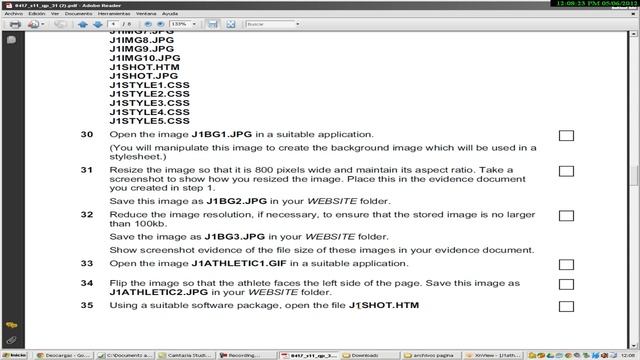640x360 pixels.
Task: Tick the checkbox for step 35
Action: point(566,307)
